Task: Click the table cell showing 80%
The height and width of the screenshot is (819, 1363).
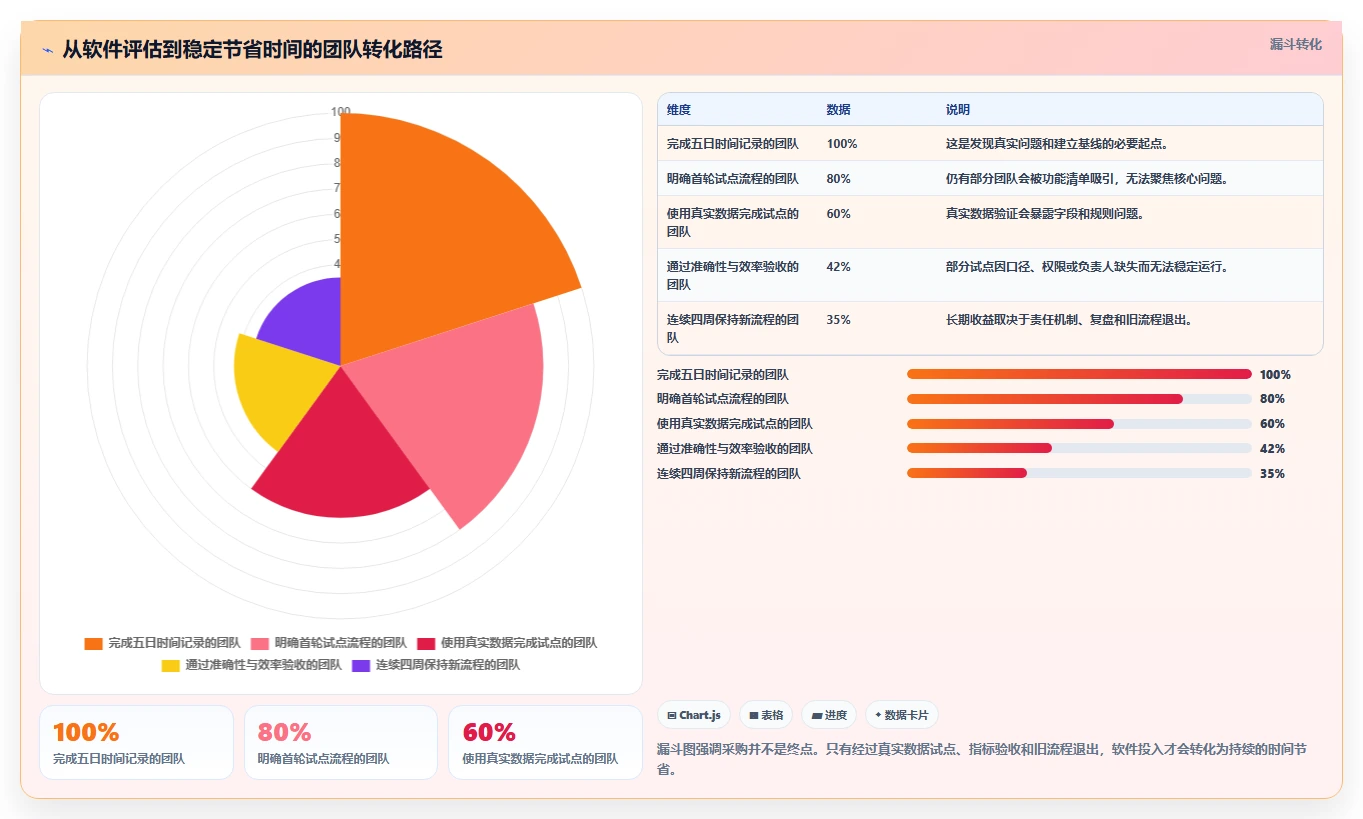Action: [x=839, y=179]
